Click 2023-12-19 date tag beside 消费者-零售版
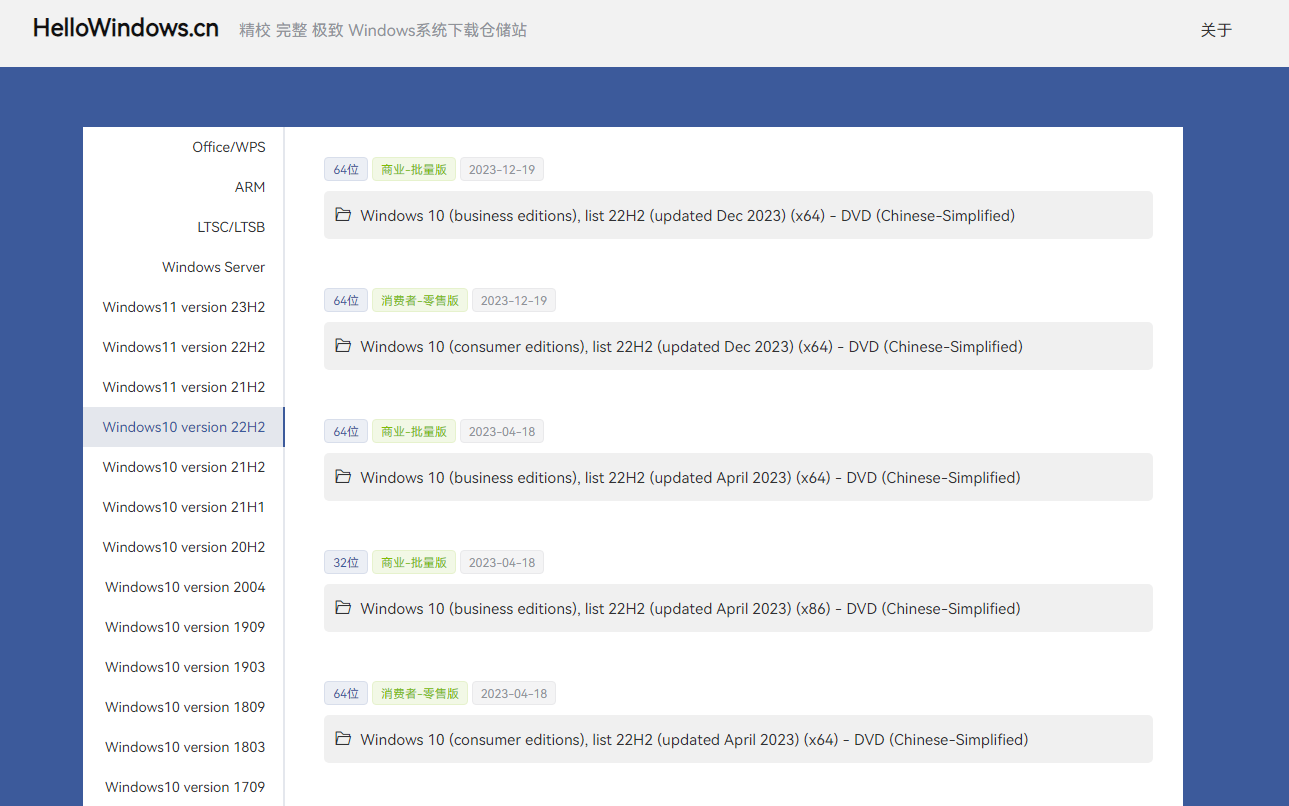The height and width of the screenshot is (806, 1289). 514,300
